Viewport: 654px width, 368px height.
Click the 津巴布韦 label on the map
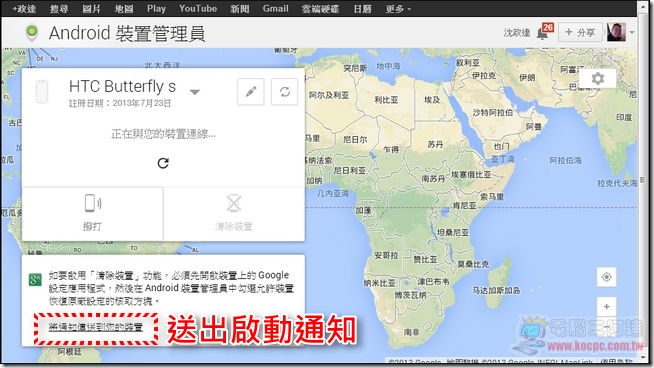434,282
